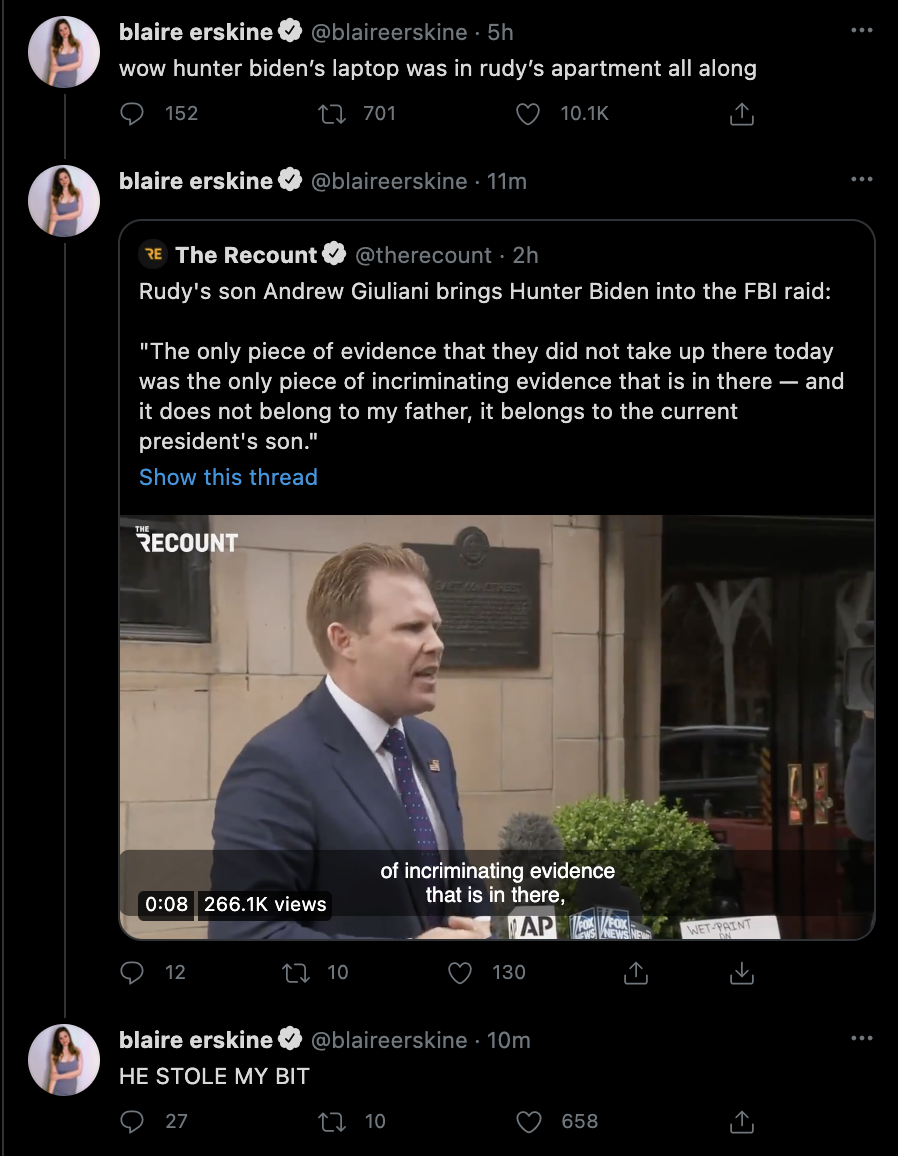Open more options on the first tweet
Image resolution: width=898 pixels, height=1156 pixels.
pos(861,31)
